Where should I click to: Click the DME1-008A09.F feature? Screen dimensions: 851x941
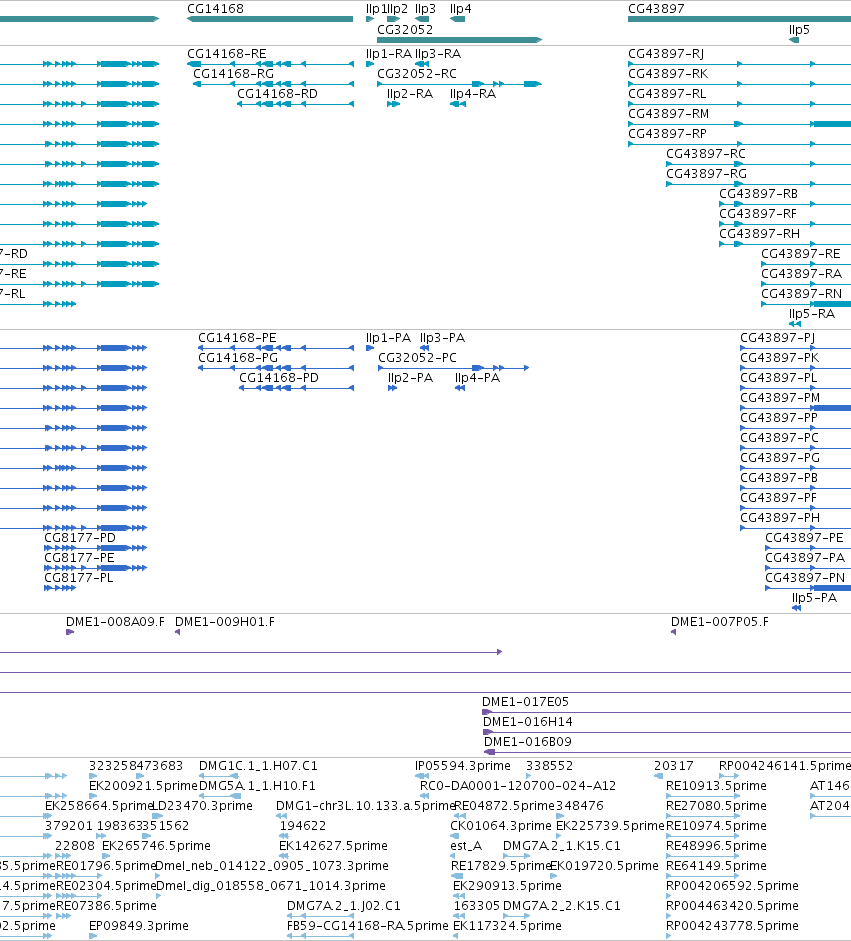70,632
